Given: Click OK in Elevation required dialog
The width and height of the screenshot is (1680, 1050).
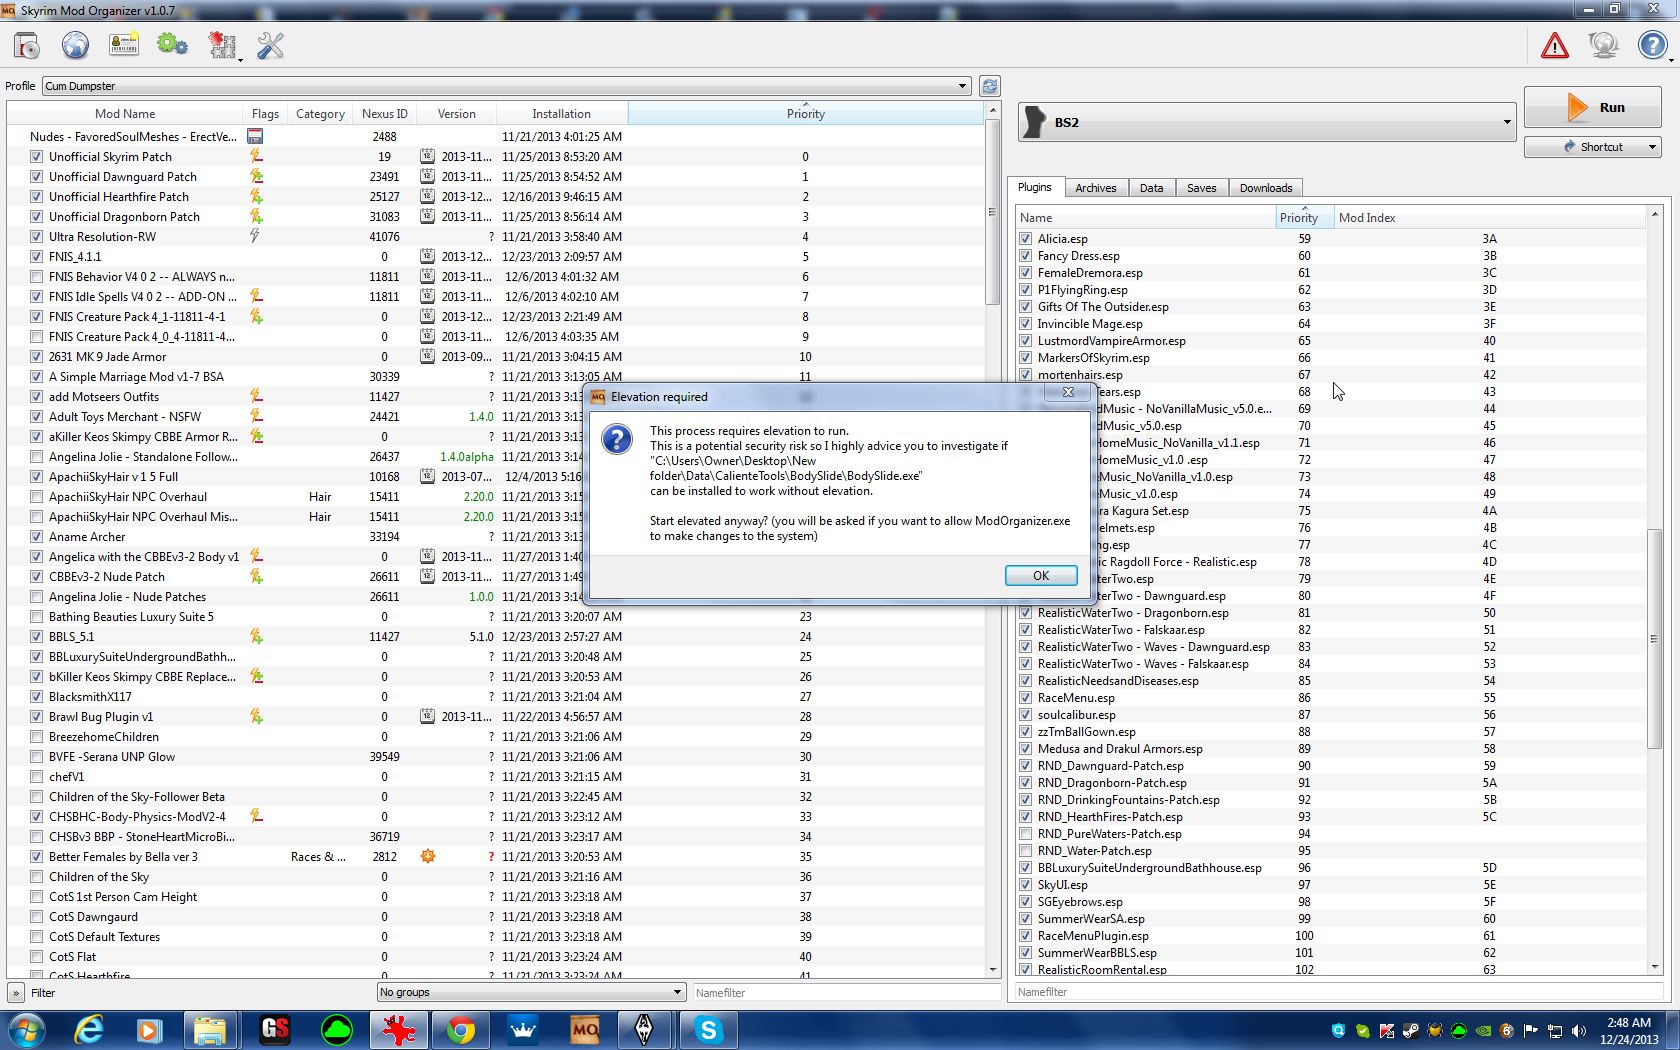Looking at the screenshot, I should point(1041,576).
